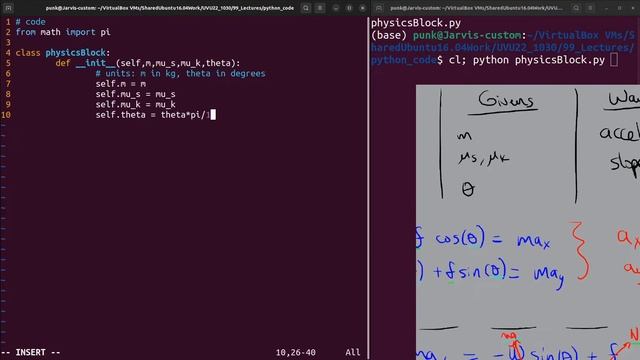Click 'punk@Jarvis-custom' prompt in right terminal
The width and height of the screenshot is (640, 360).
pos(467,36)
